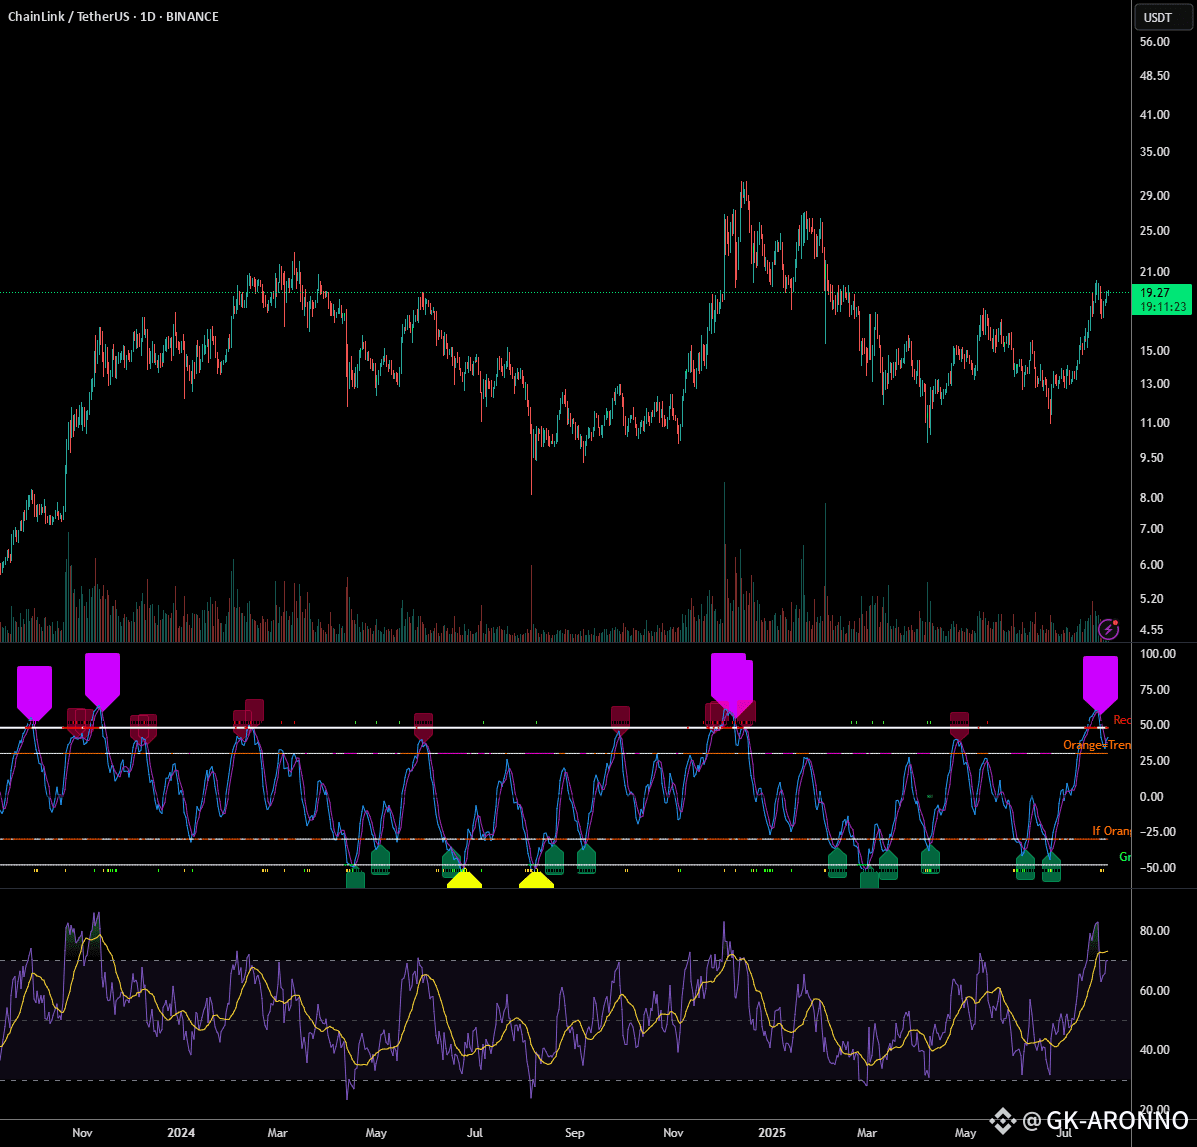Click the purple lightning bolt icon
Viewport: 1197px width, 1147px height.
pos(1108,630)
